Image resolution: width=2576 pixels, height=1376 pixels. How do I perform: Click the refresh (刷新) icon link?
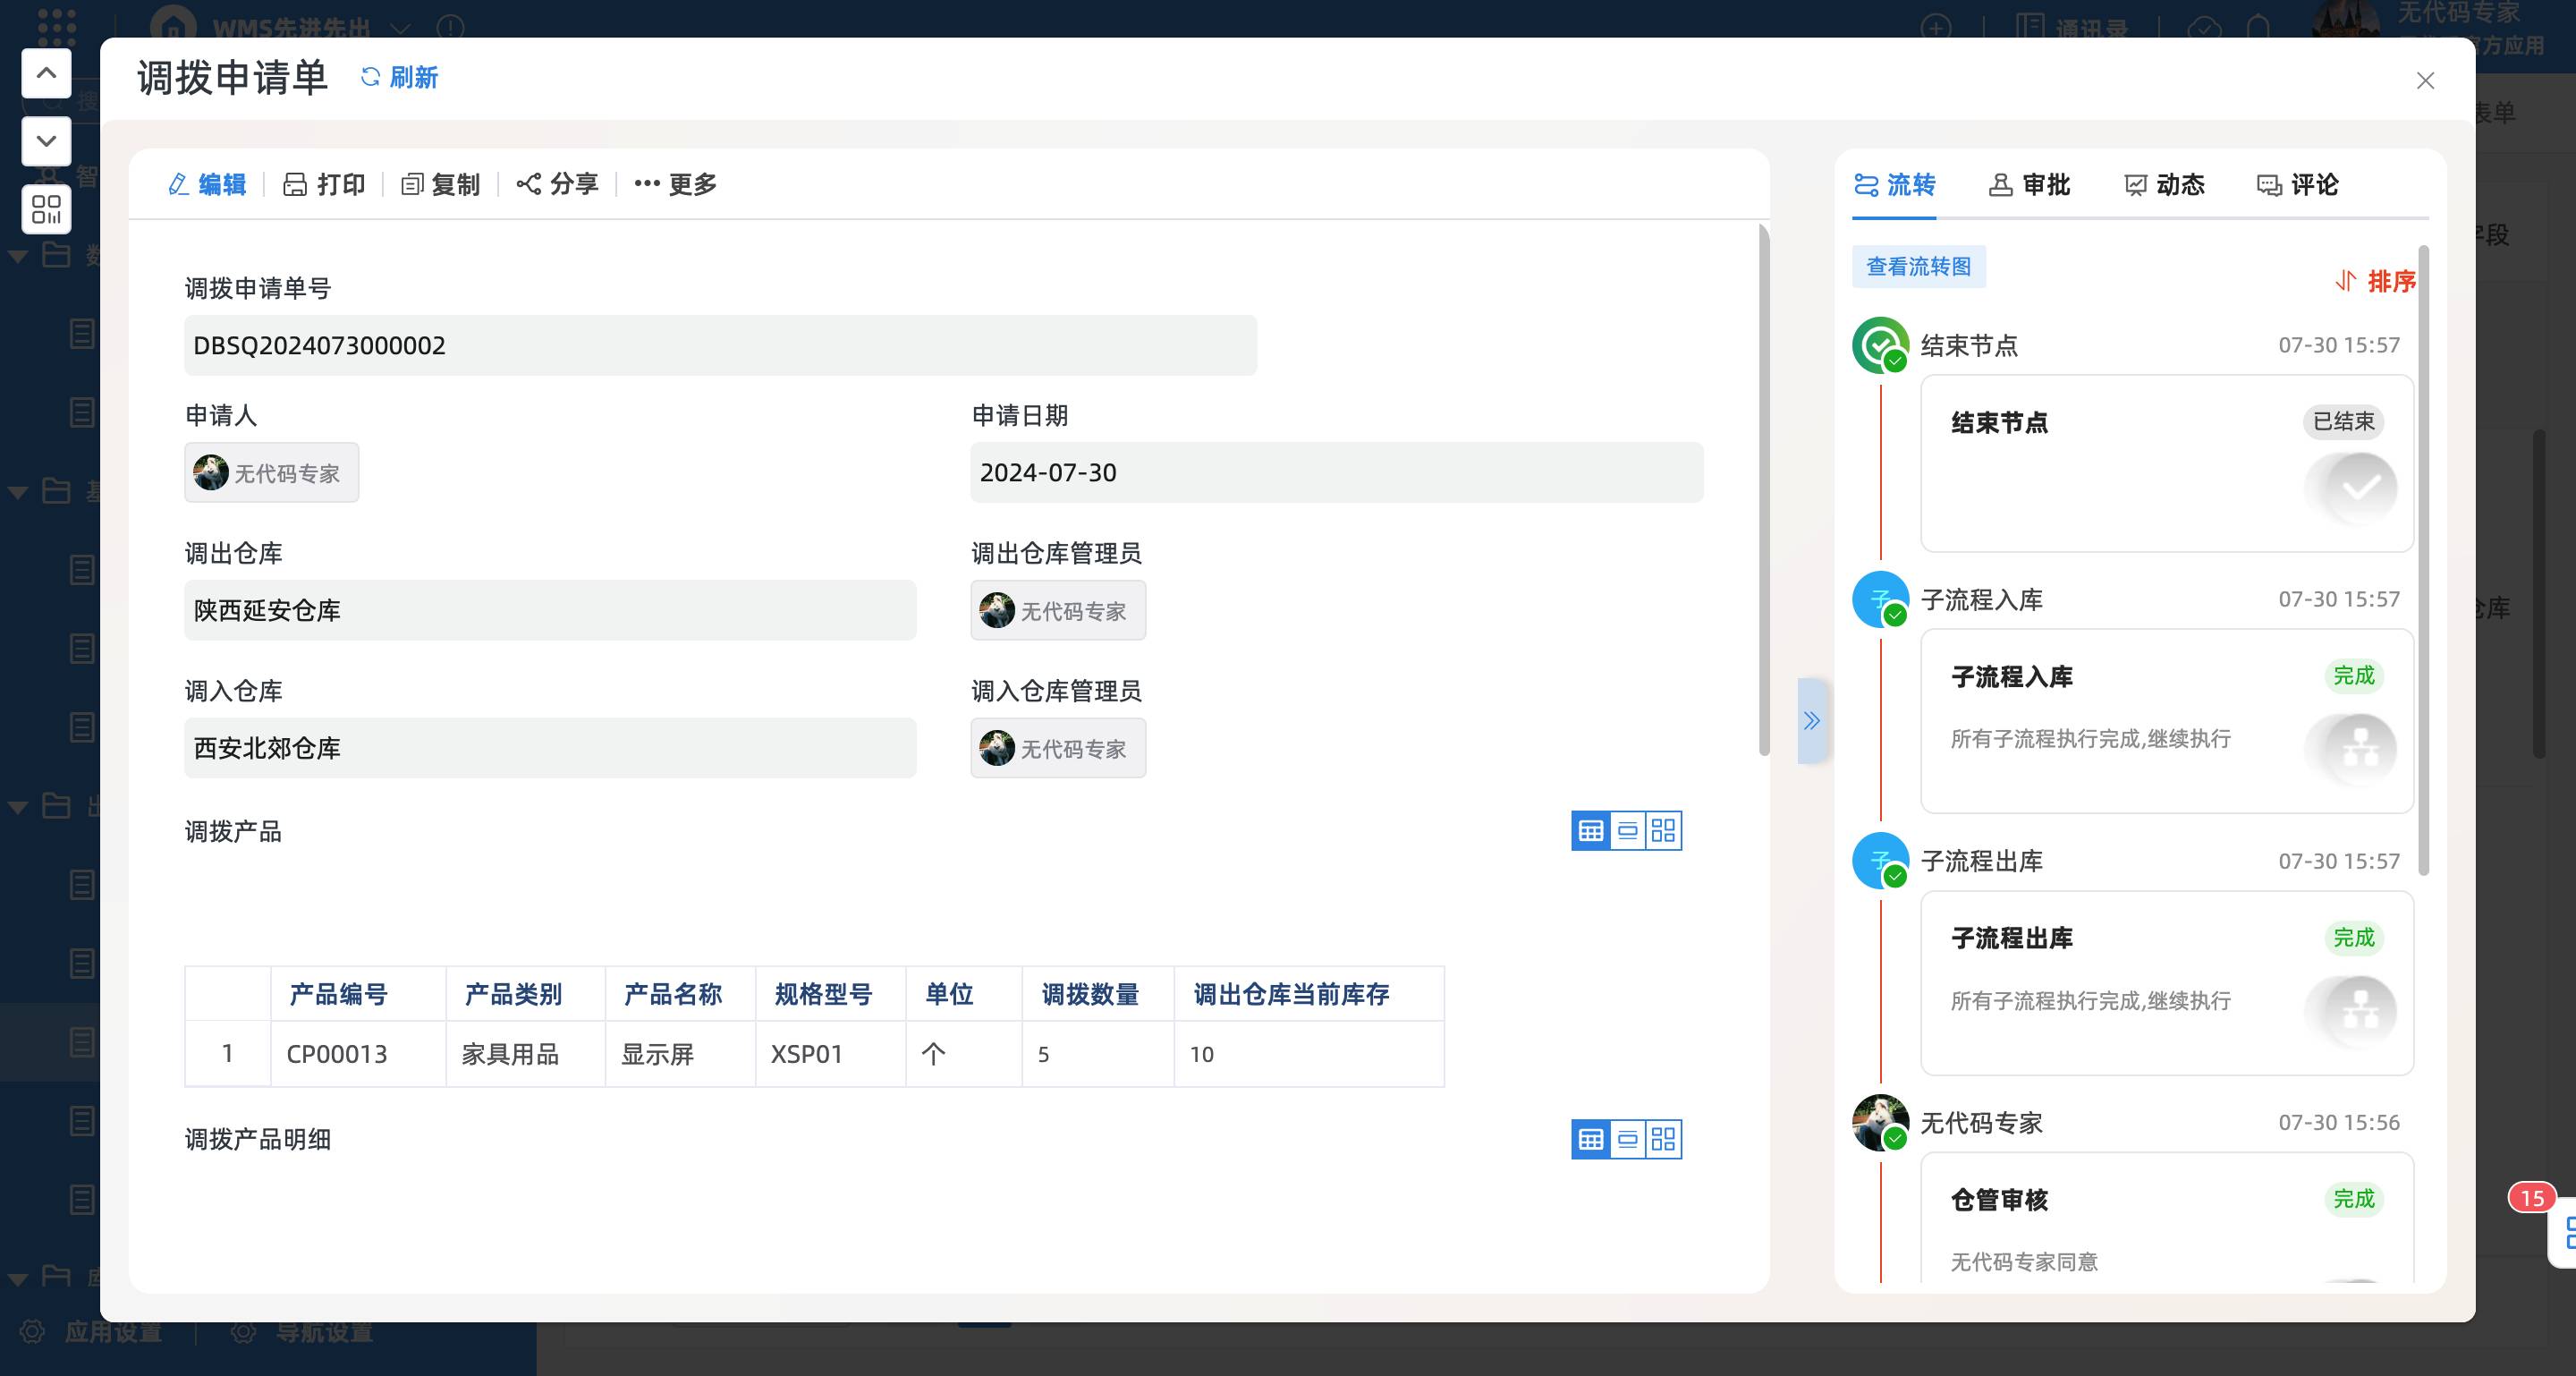pos(399,77)
